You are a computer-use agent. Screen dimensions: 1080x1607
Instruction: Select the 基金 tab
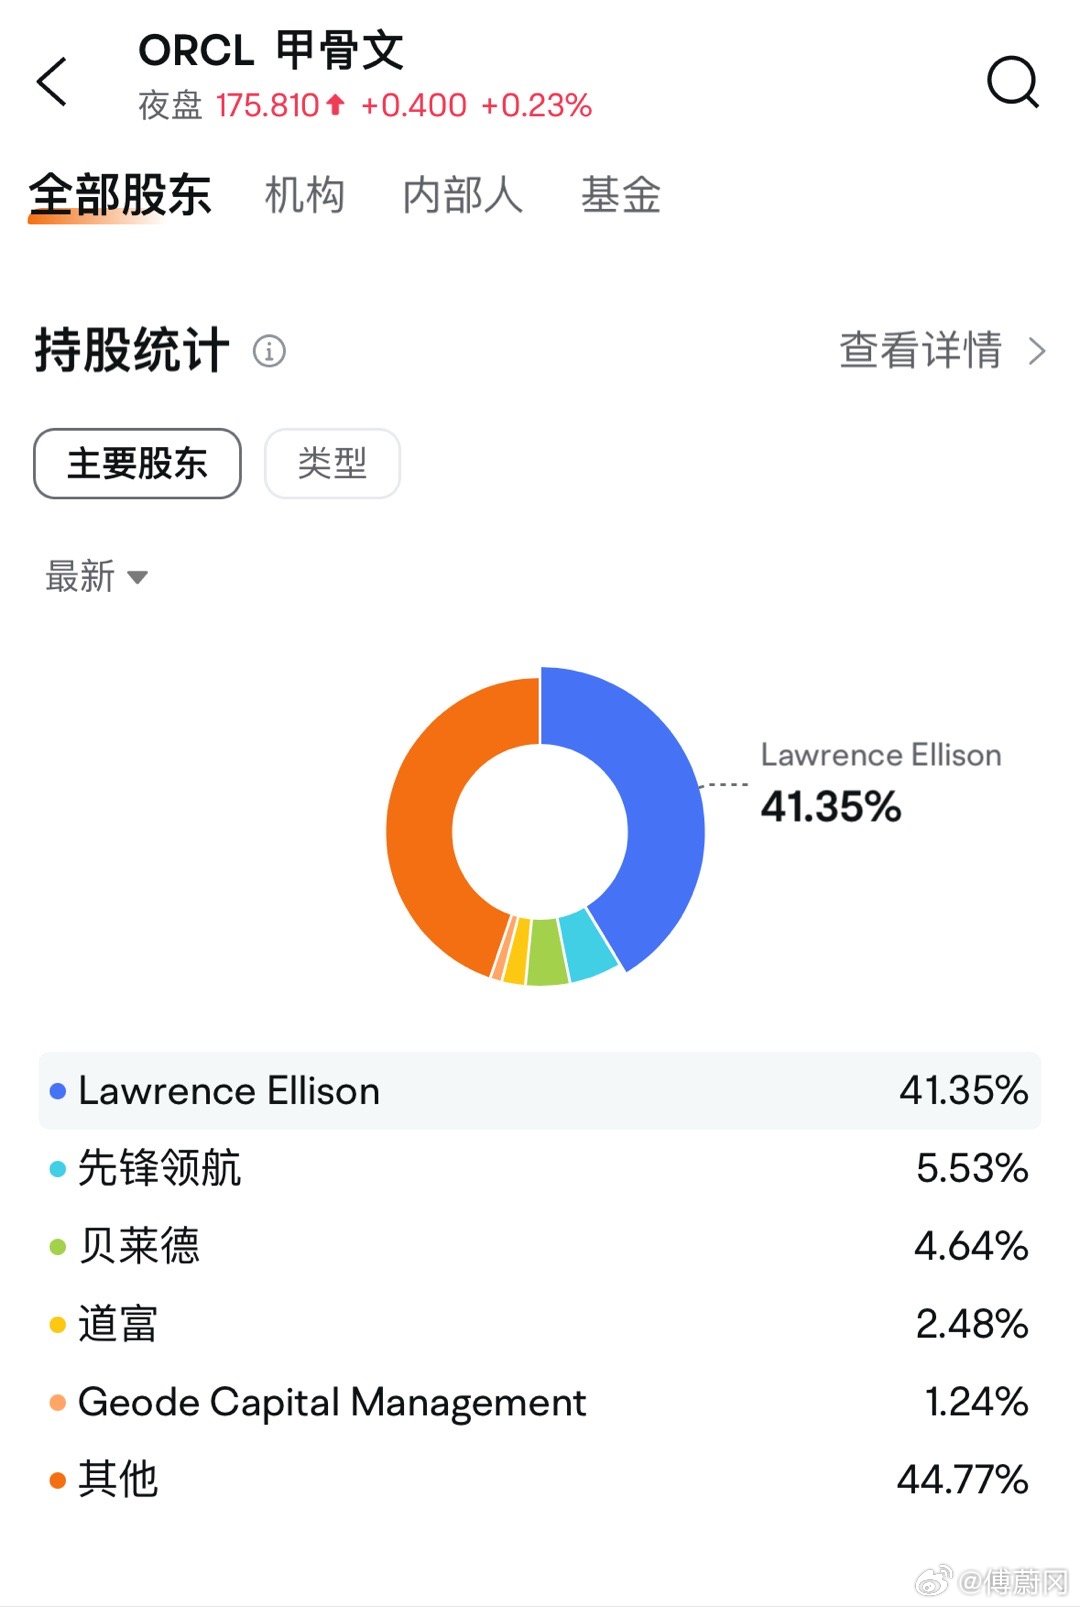[621, 195]
